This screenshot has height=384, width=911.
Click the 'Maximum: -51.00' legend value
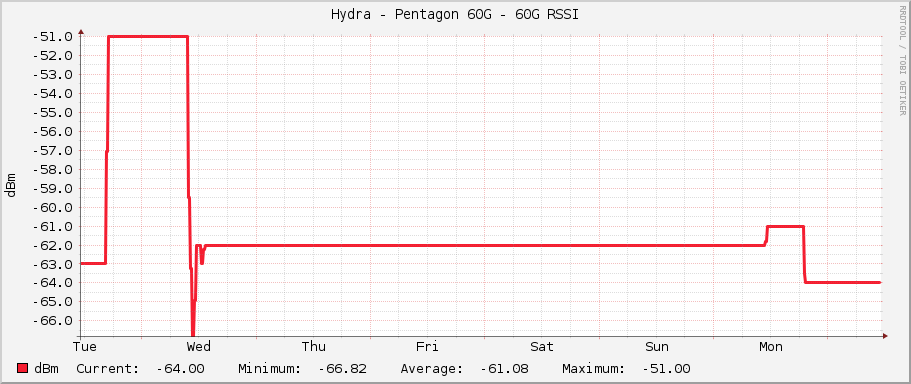click(626, 369)
